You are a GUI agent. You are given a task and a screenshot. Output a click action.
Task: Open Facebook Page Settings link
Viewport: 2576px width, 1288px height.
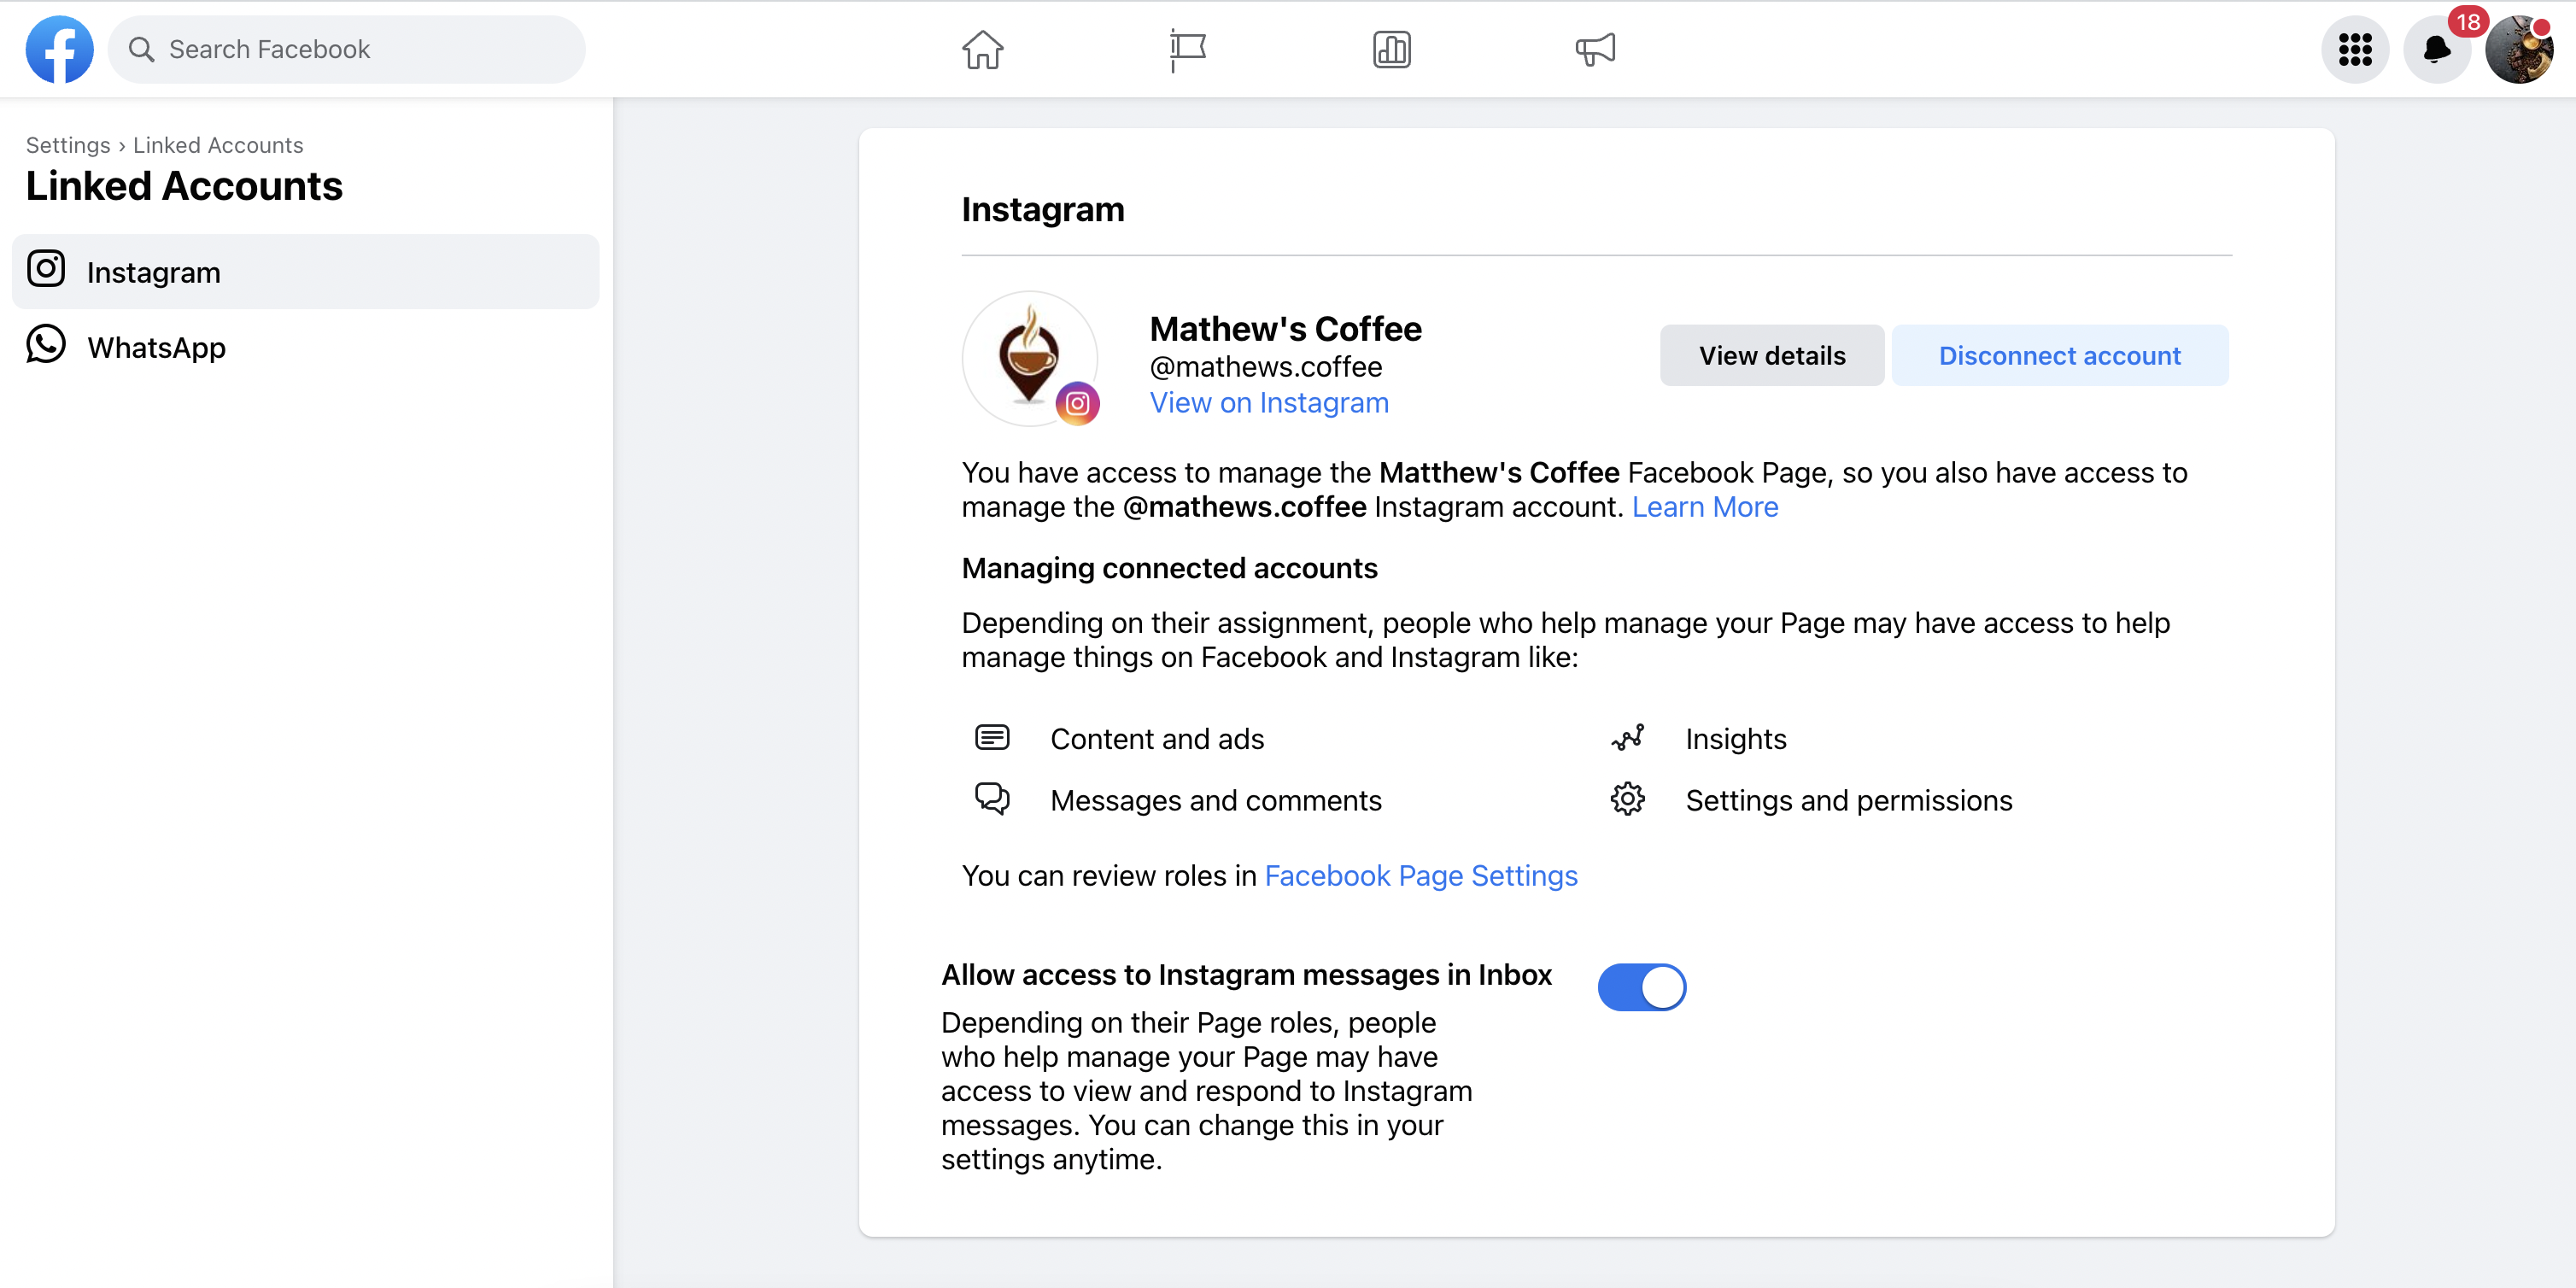pyautogui.click(x=1421, y=876)
